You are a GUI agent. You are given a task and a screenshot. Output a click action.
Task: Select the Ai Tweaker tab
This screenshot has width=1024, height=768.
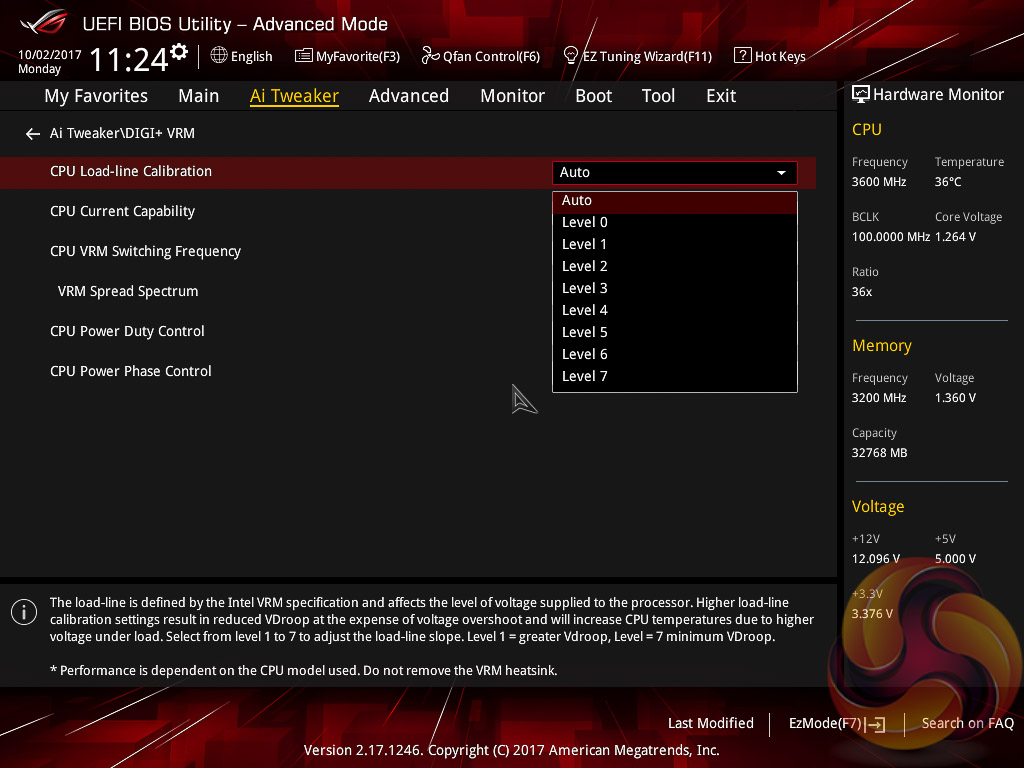[x=294, y=96]
